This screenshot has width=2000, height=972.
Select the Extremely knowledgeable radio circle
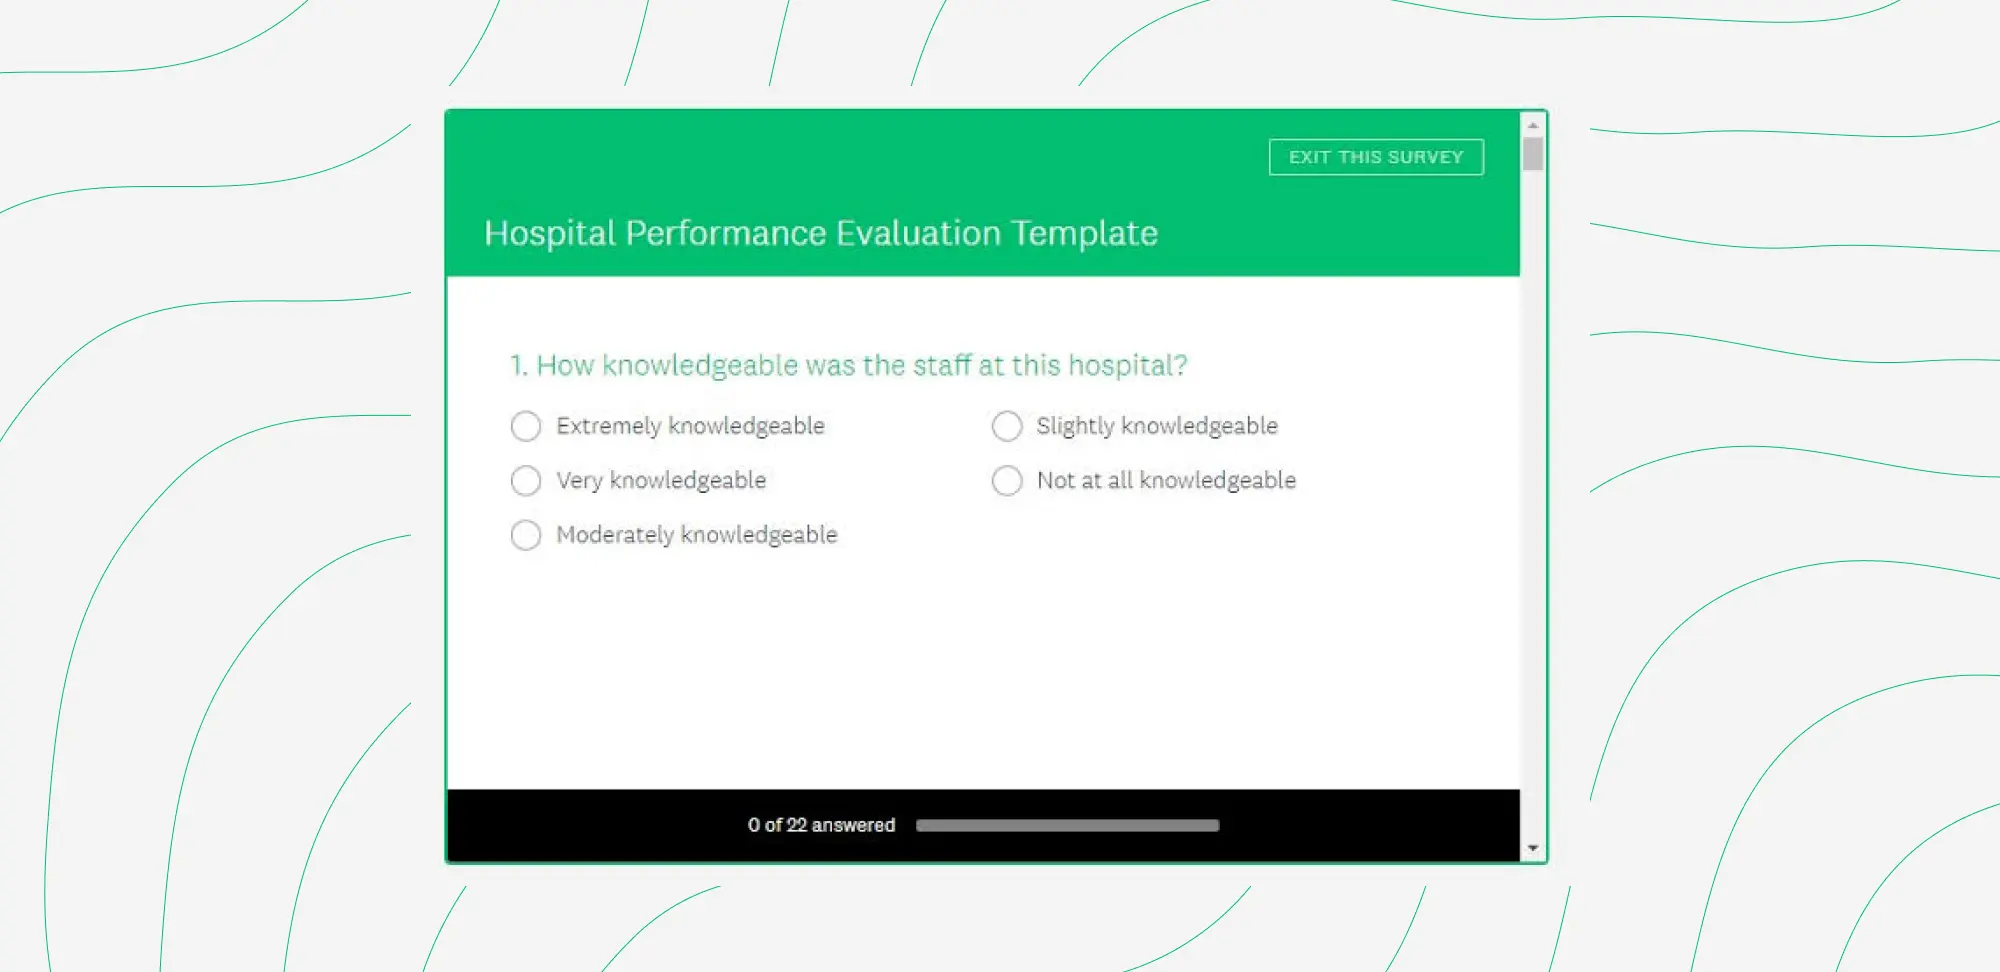(526, 426)
